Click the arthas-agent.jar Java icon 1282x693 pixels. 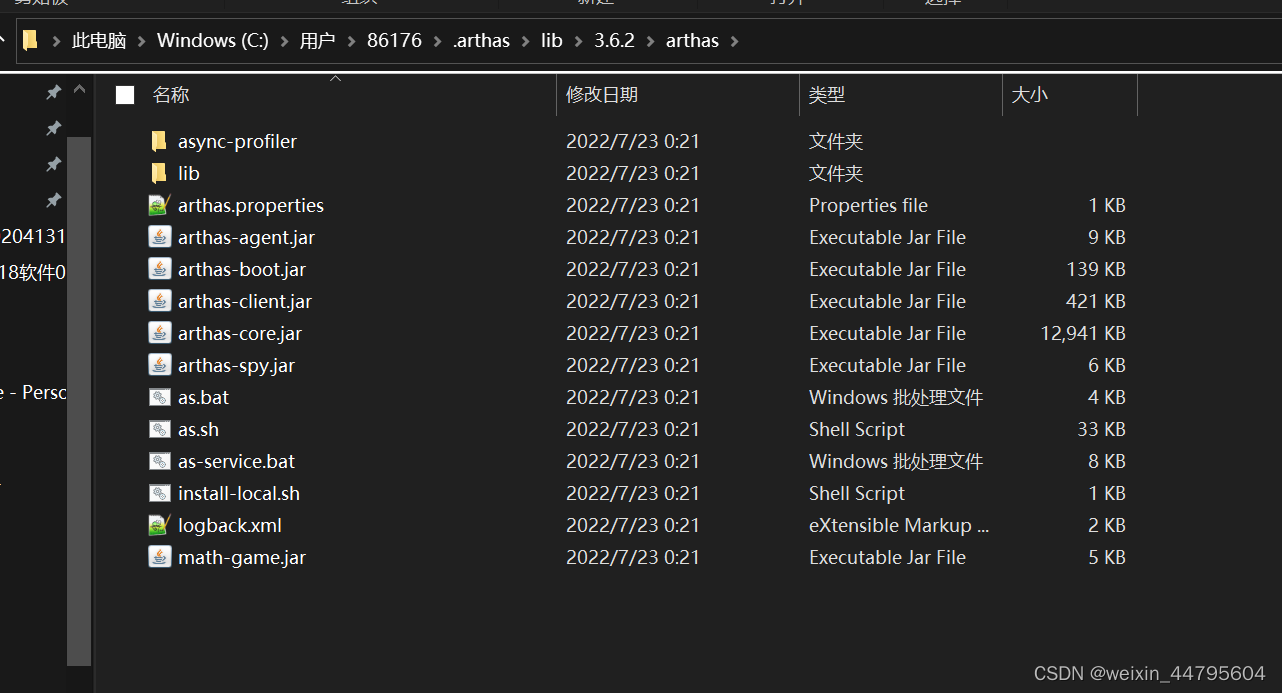pyautogui.click(x=159, y=237)
